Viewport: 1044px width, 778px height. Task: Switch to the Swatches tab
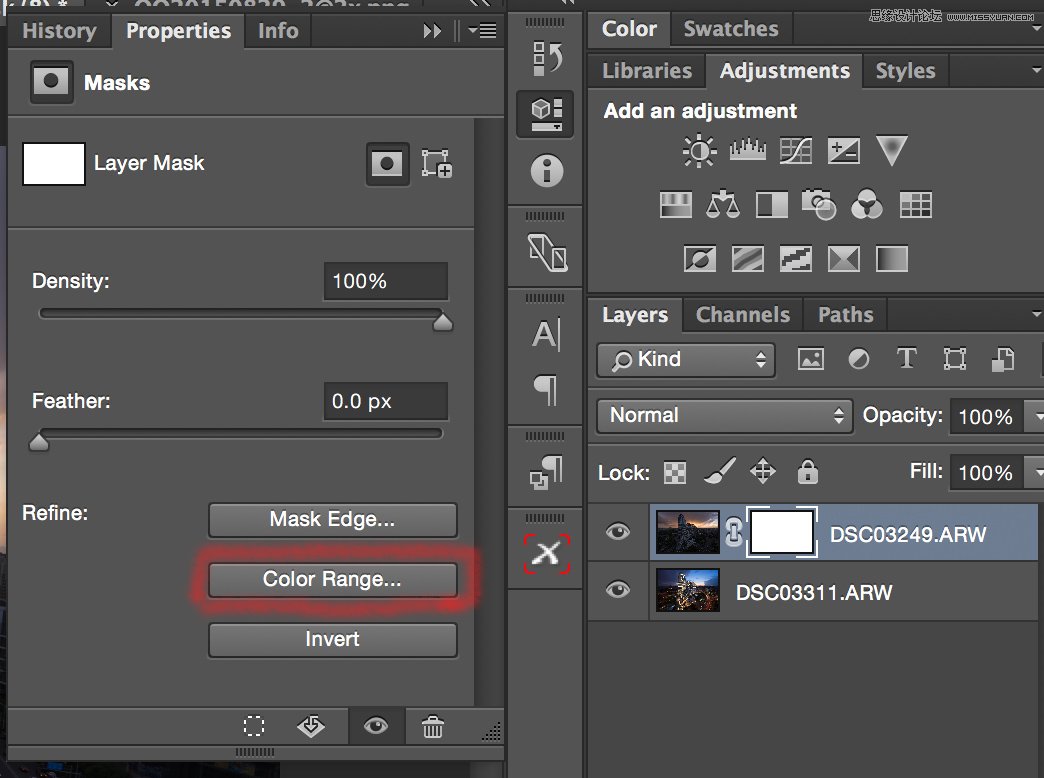731,29
